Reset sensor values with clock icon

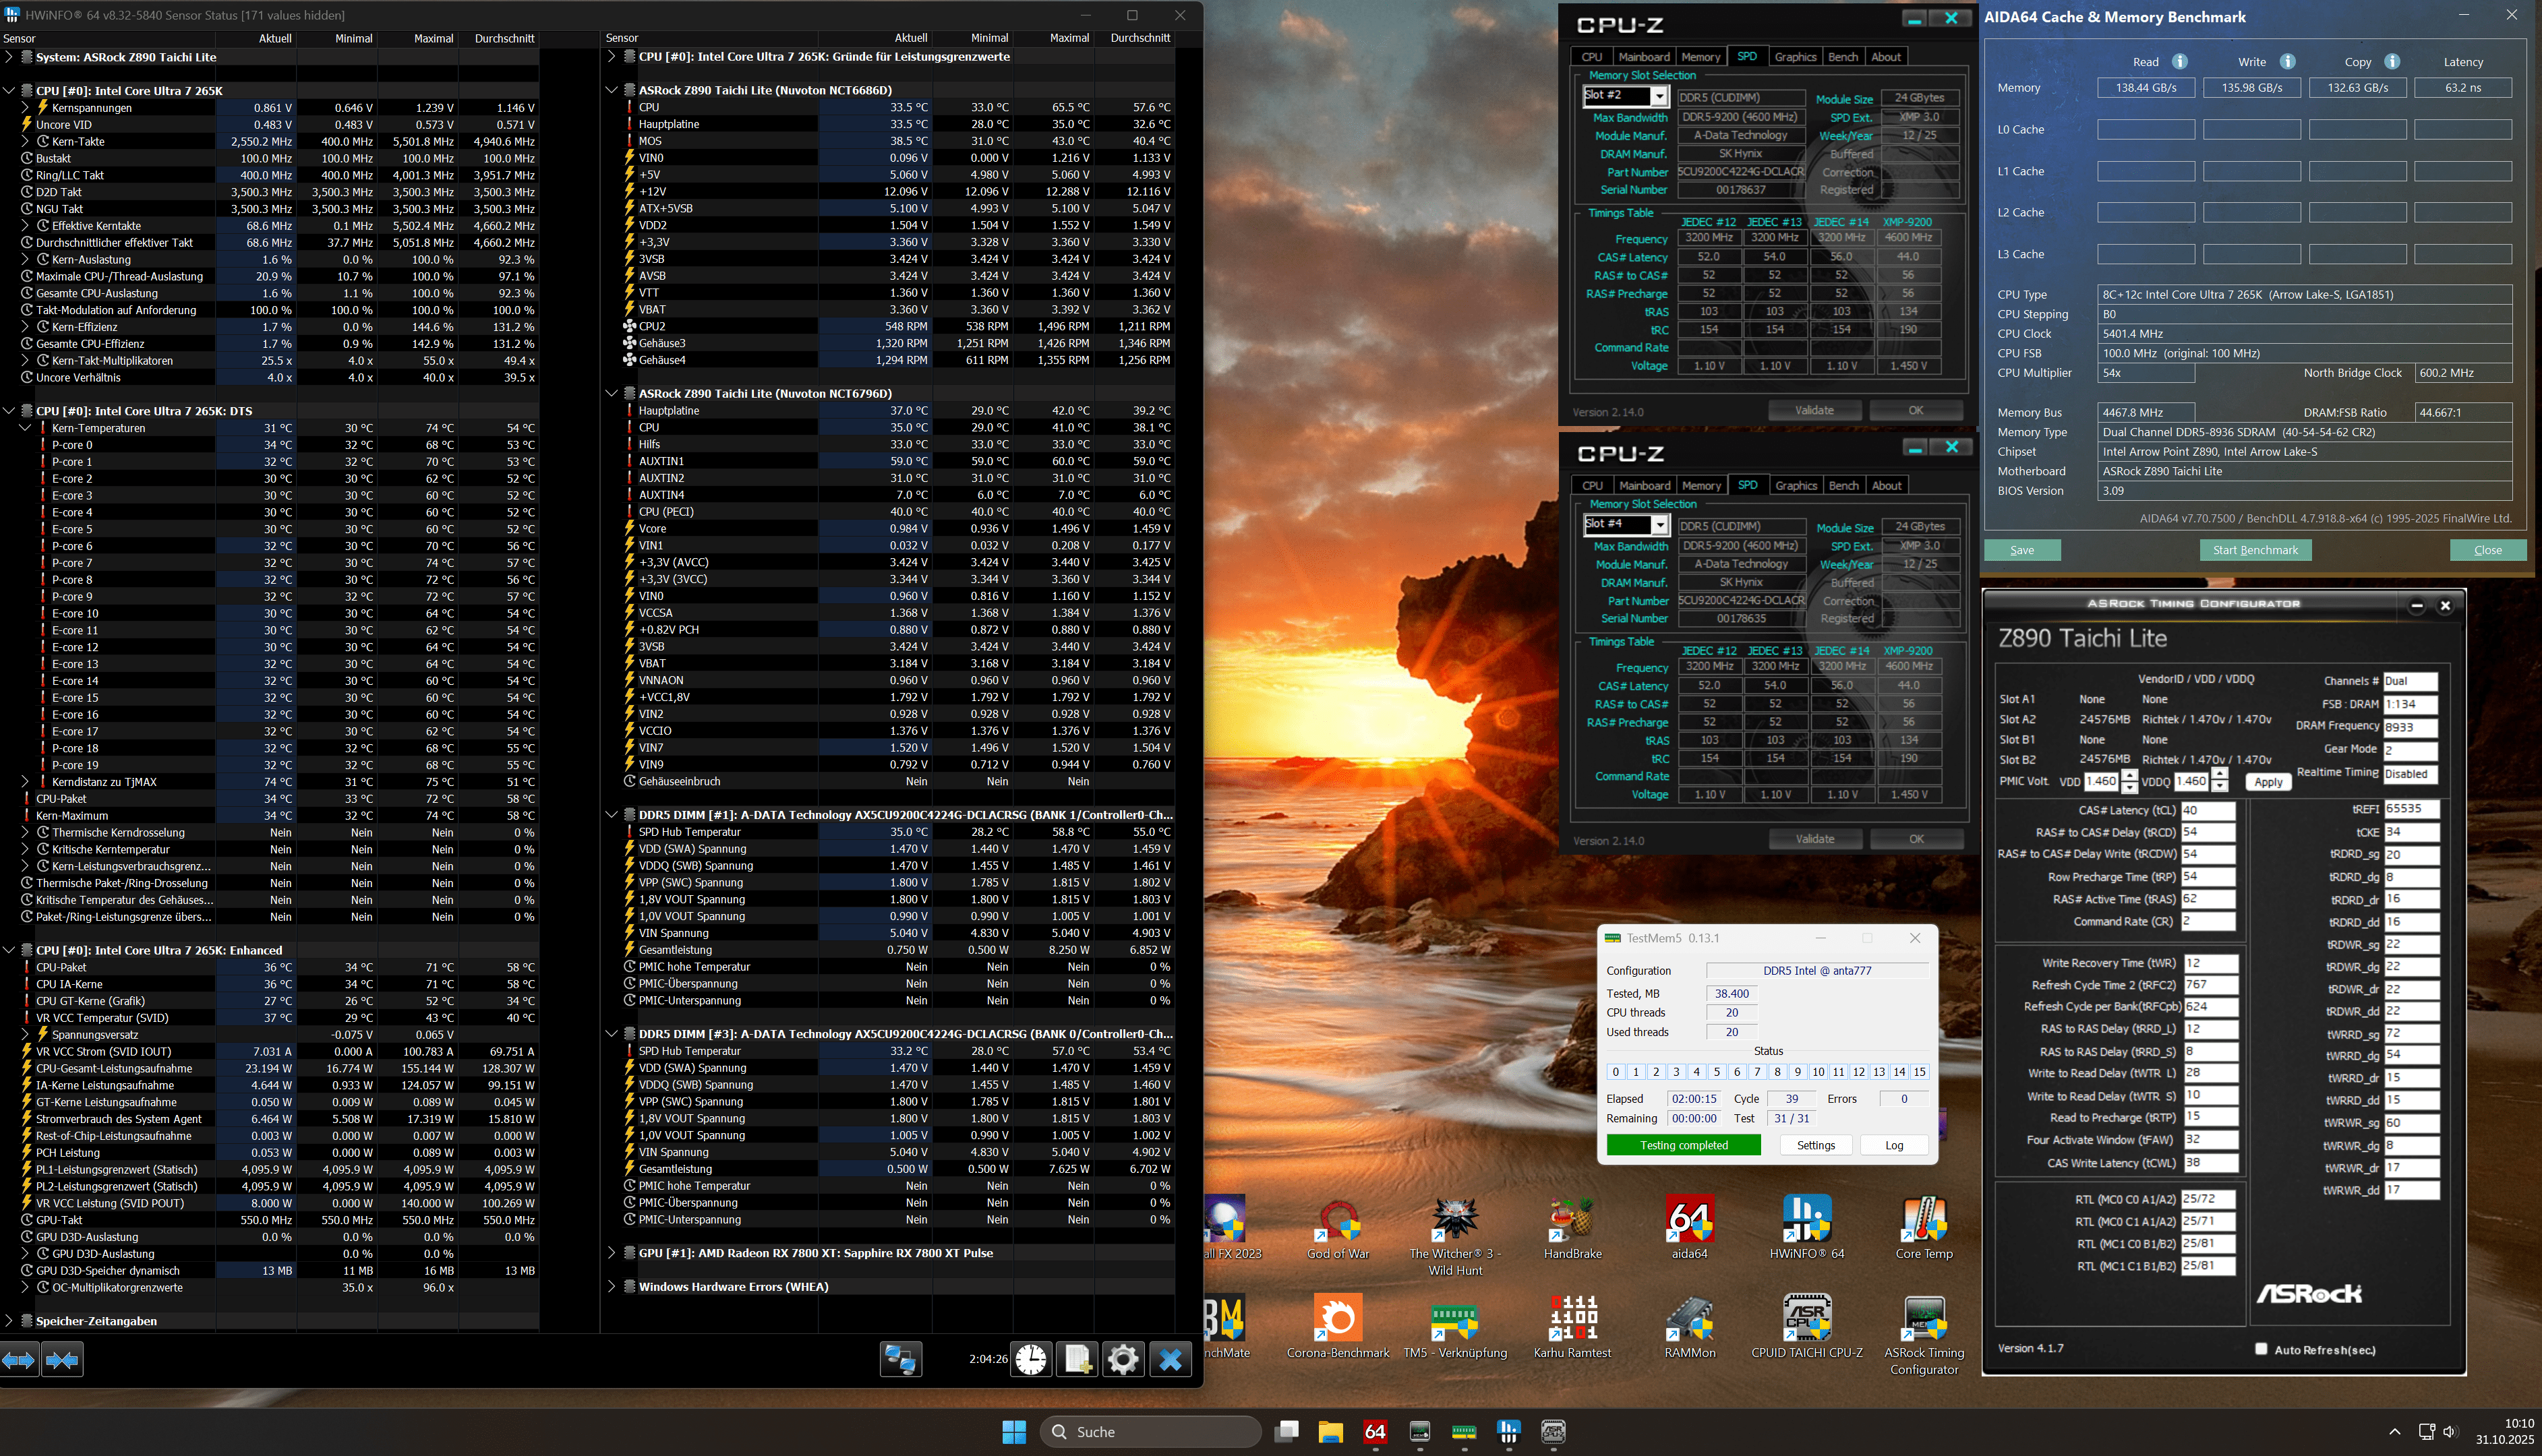coord(1031,1360)
